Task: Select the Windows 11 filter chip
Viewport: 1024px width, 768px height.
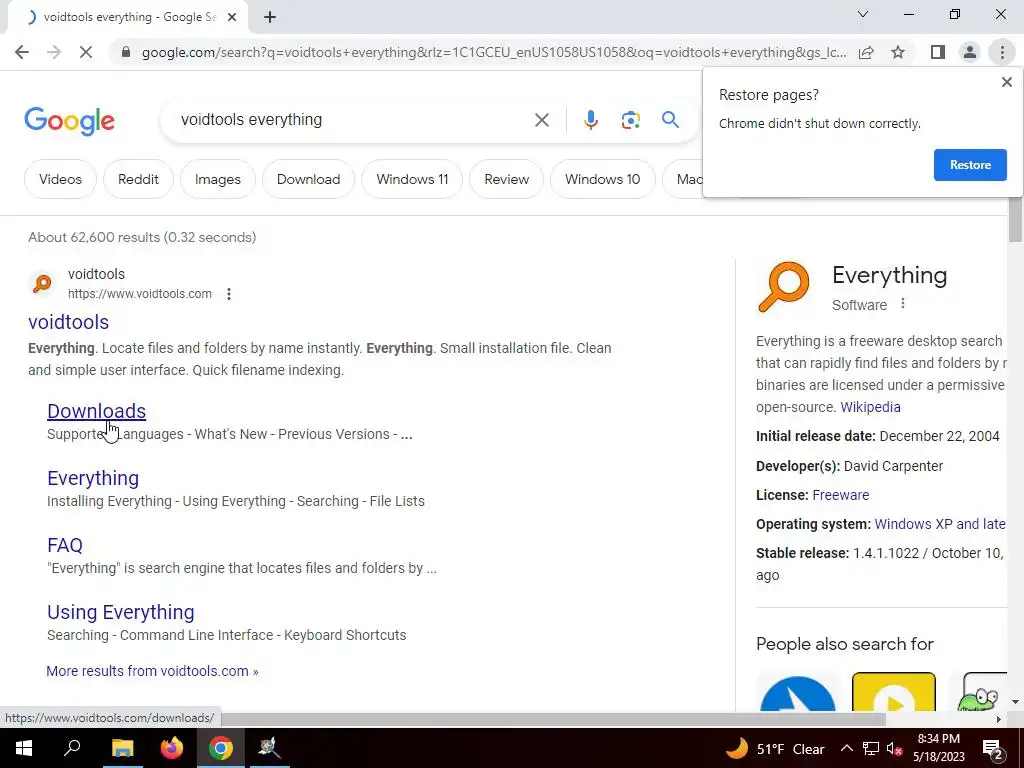Action: point(412,179)
